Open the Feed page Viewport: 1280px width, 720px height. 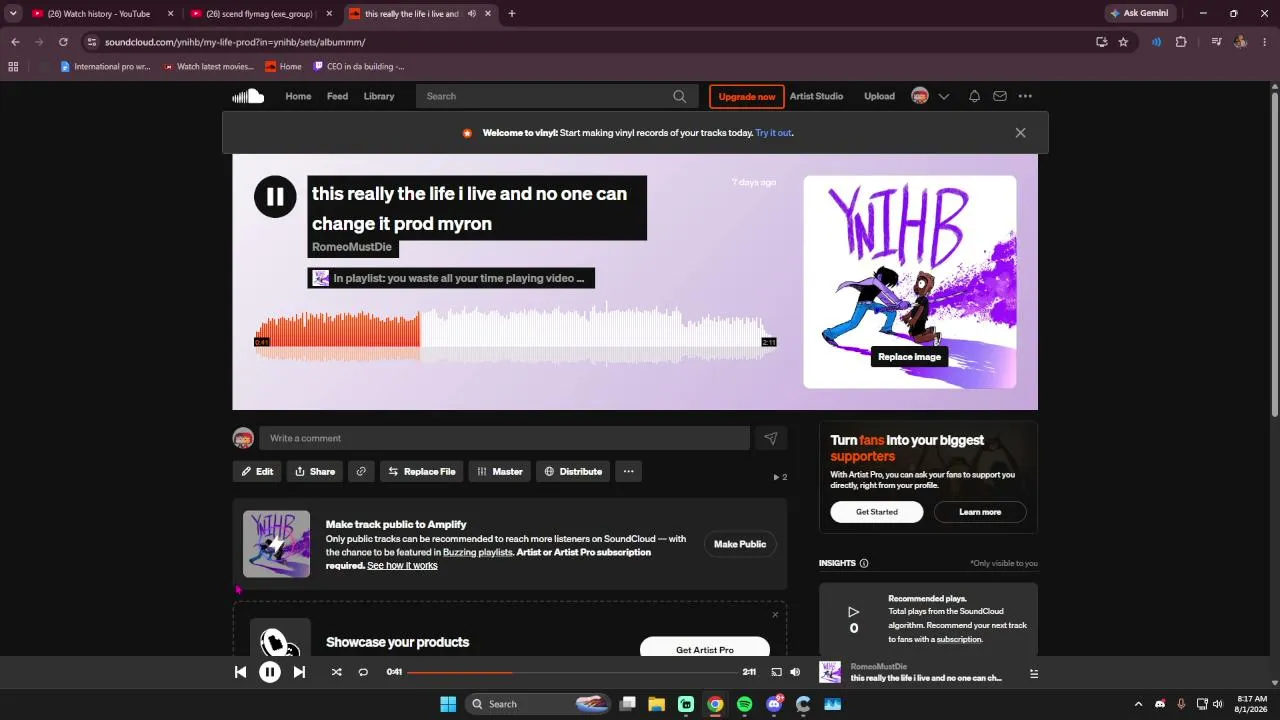(337, 96)
